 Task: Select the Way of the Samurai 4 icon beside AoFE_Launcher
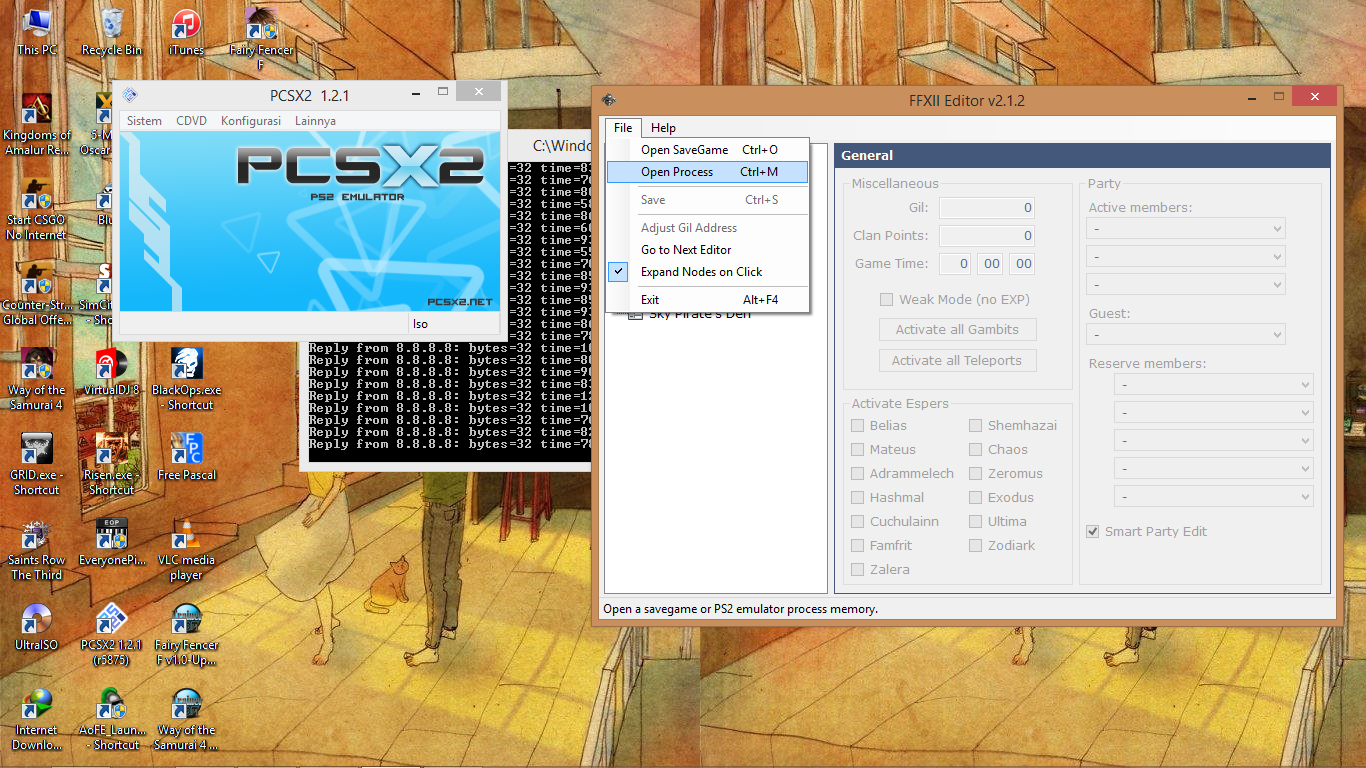tap(186, 719)
